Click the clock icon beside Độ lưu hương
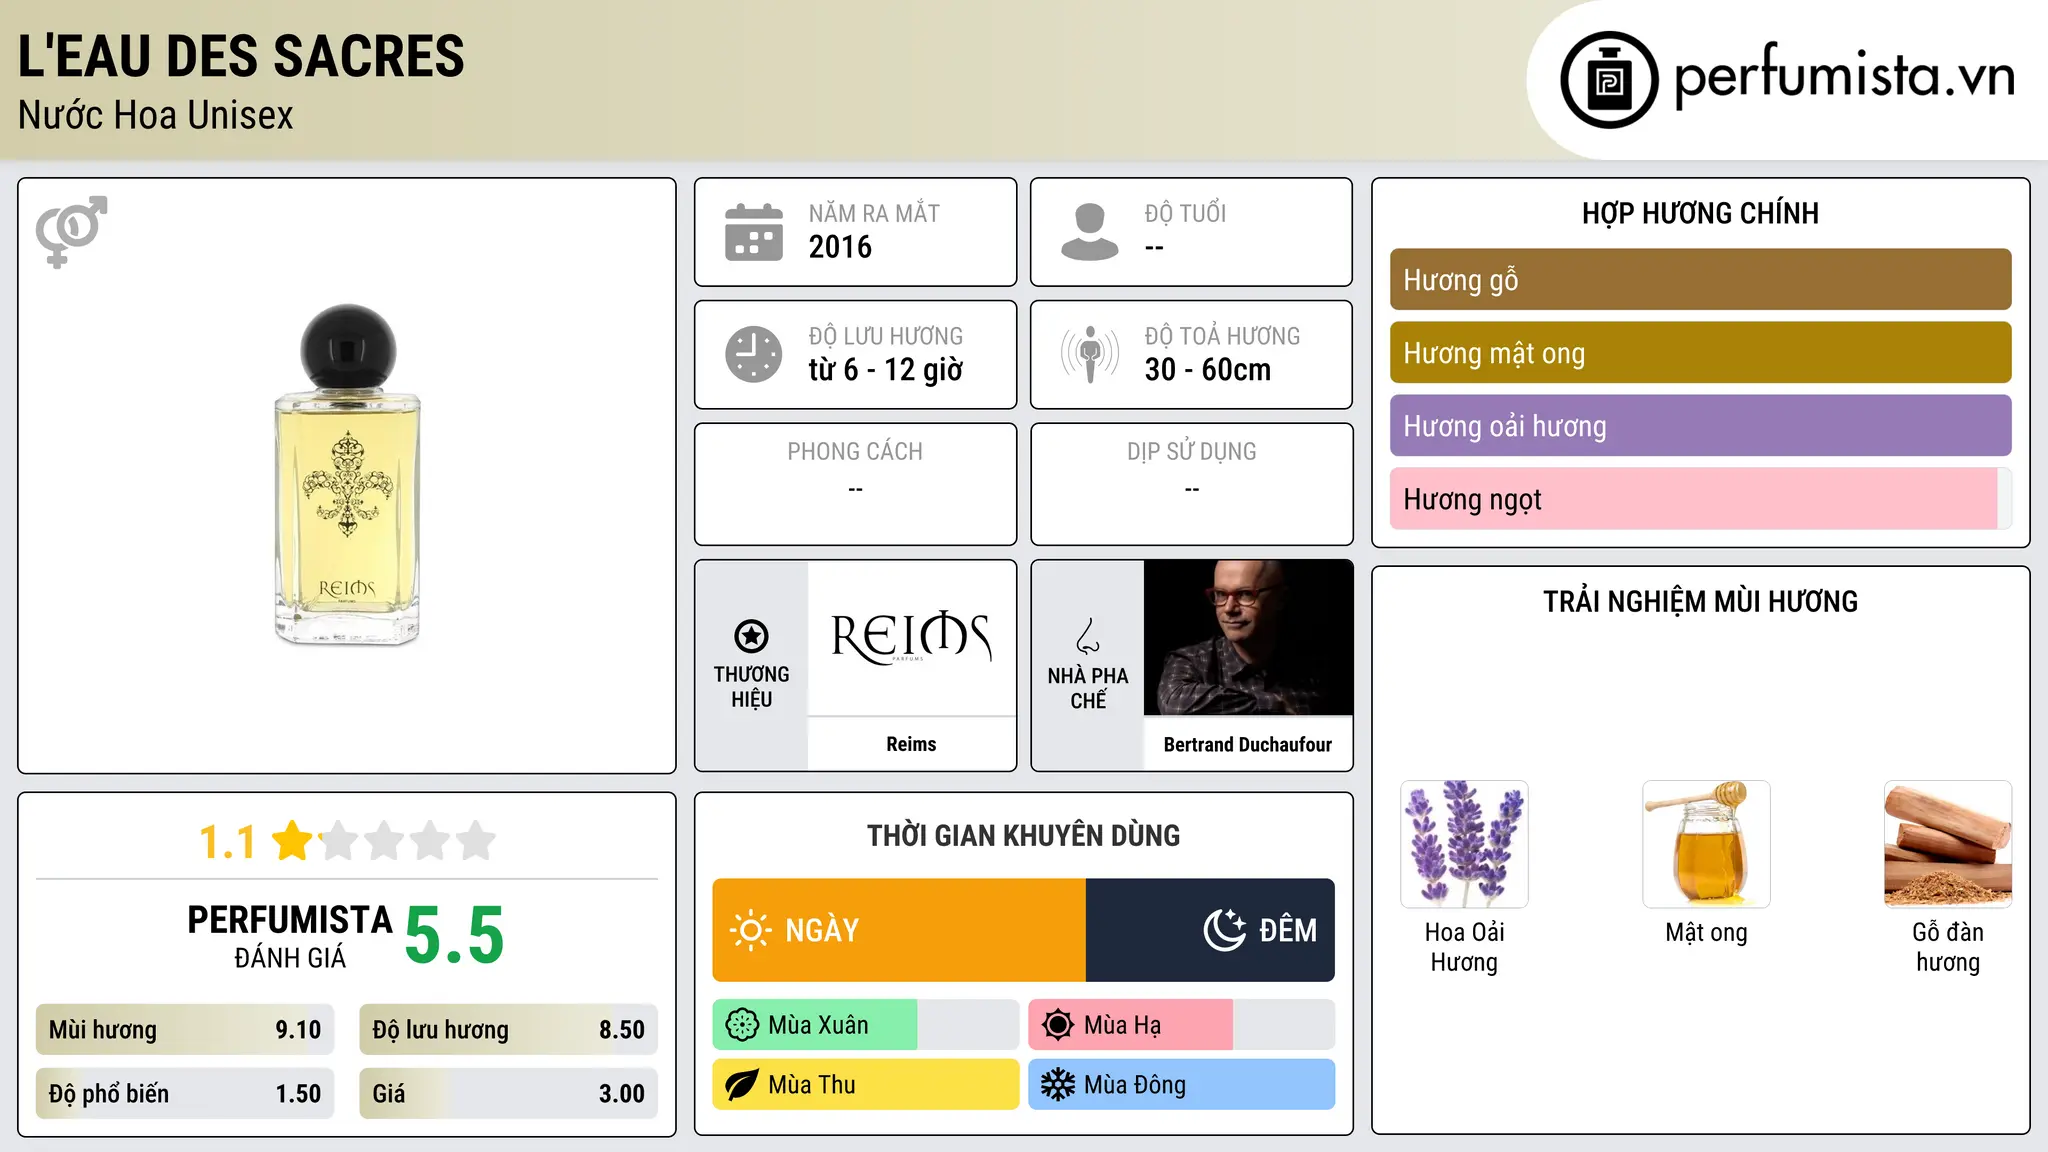The width and height of the screenshot is (2048, 1152). [x=754, y=354]
